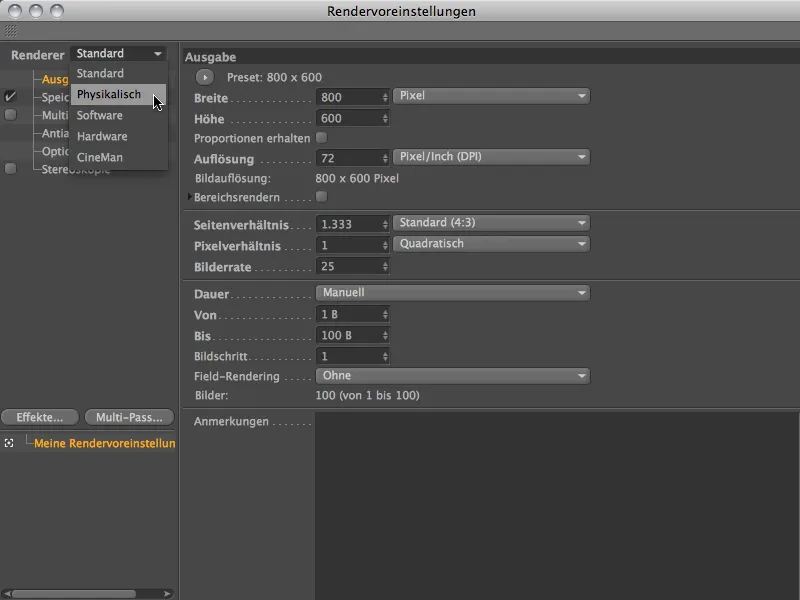Open the Field-Rendering Ohne dropdown

tap(453, 376)
